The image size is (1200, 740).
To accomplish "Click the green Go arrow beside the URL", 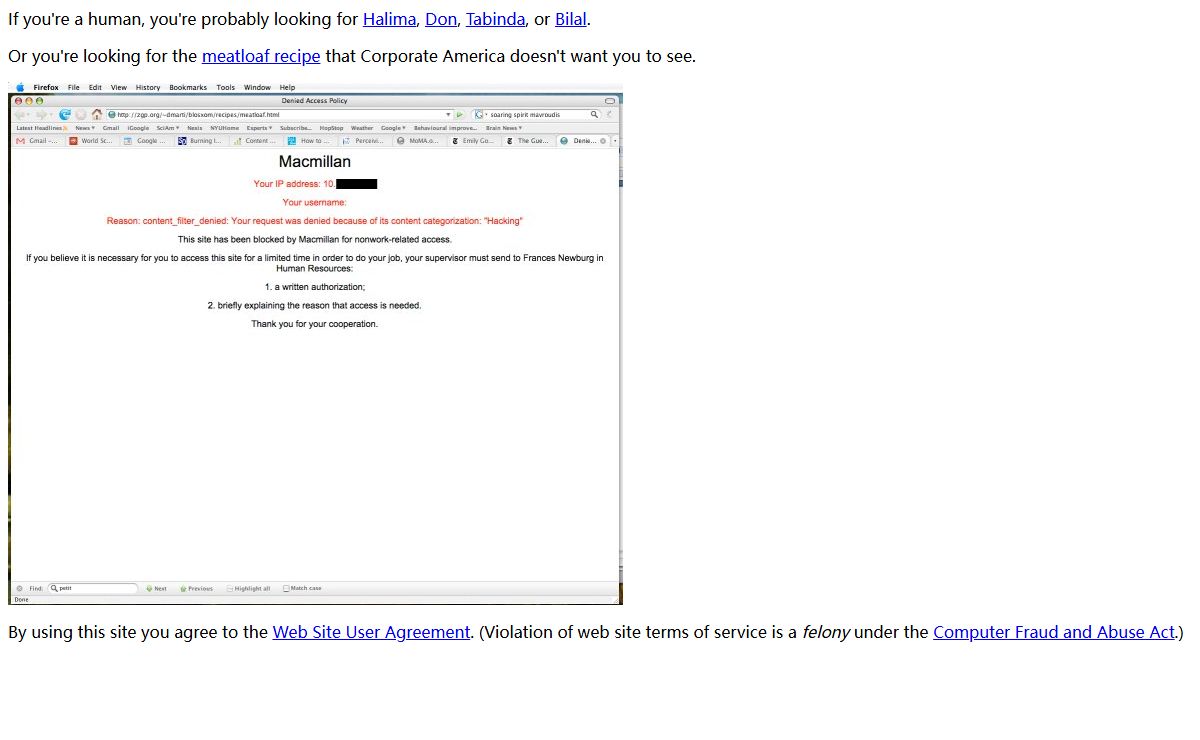I will click(x=460, y=115).
